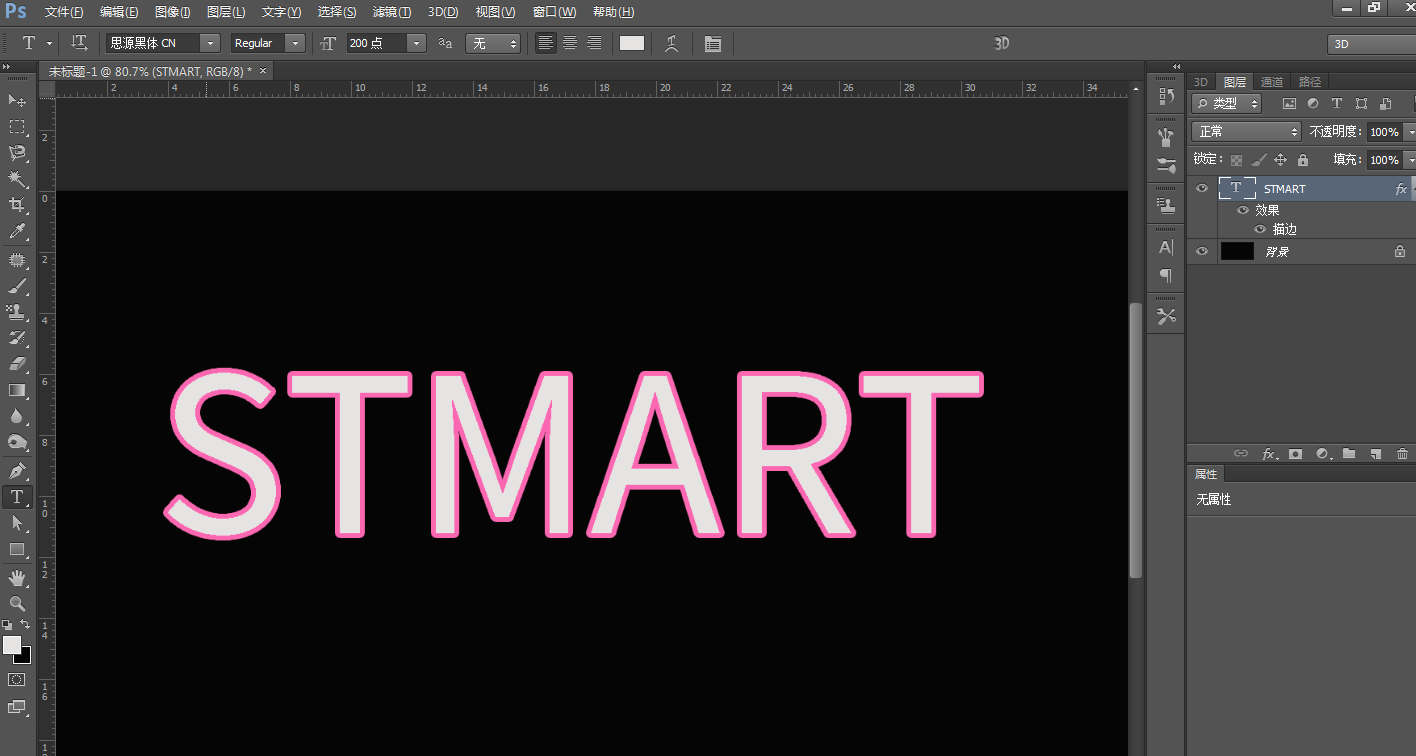
Task: Open the 滤镜 menu
Action: point(391,12)
